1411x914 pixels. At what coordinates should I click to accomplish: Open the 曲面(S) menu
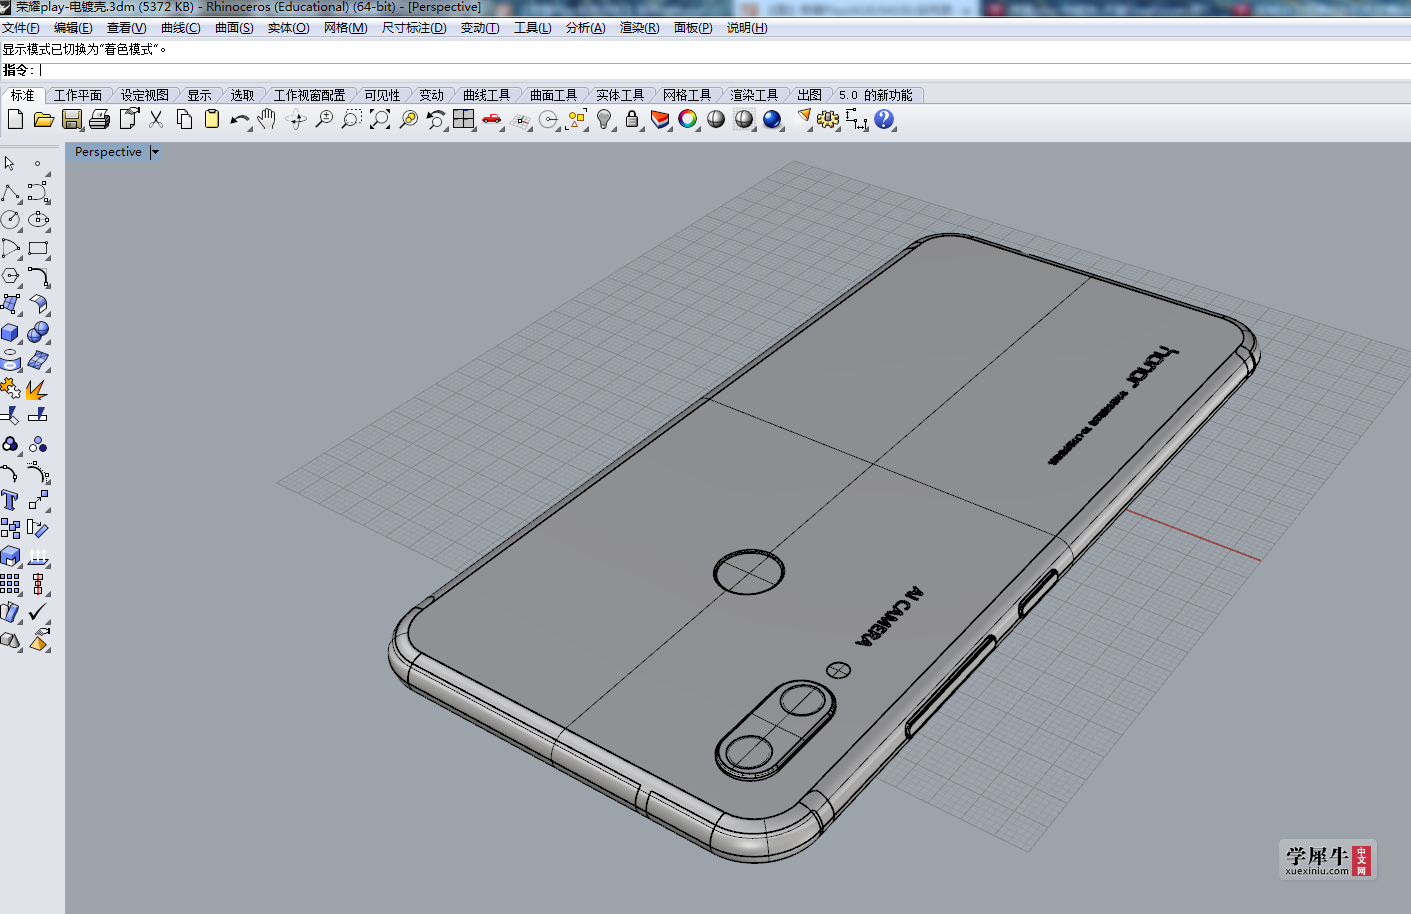pos(235,28)
